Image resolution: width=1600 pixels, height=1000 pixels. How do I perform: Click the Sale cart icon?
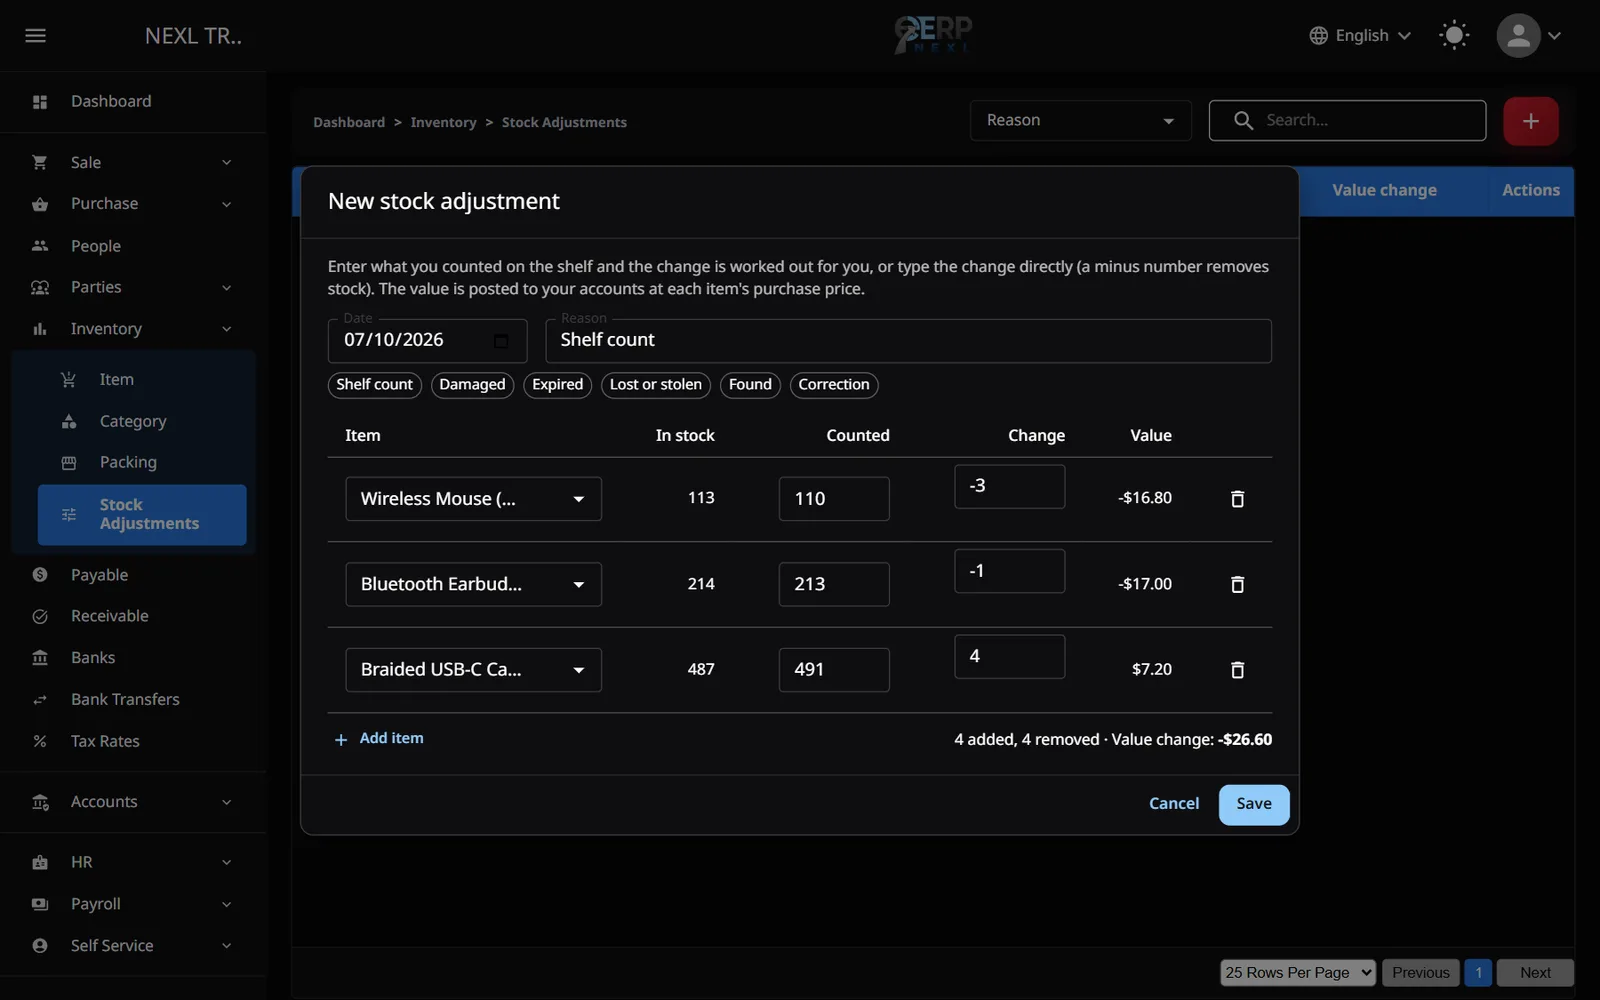(x=40, y=162)
